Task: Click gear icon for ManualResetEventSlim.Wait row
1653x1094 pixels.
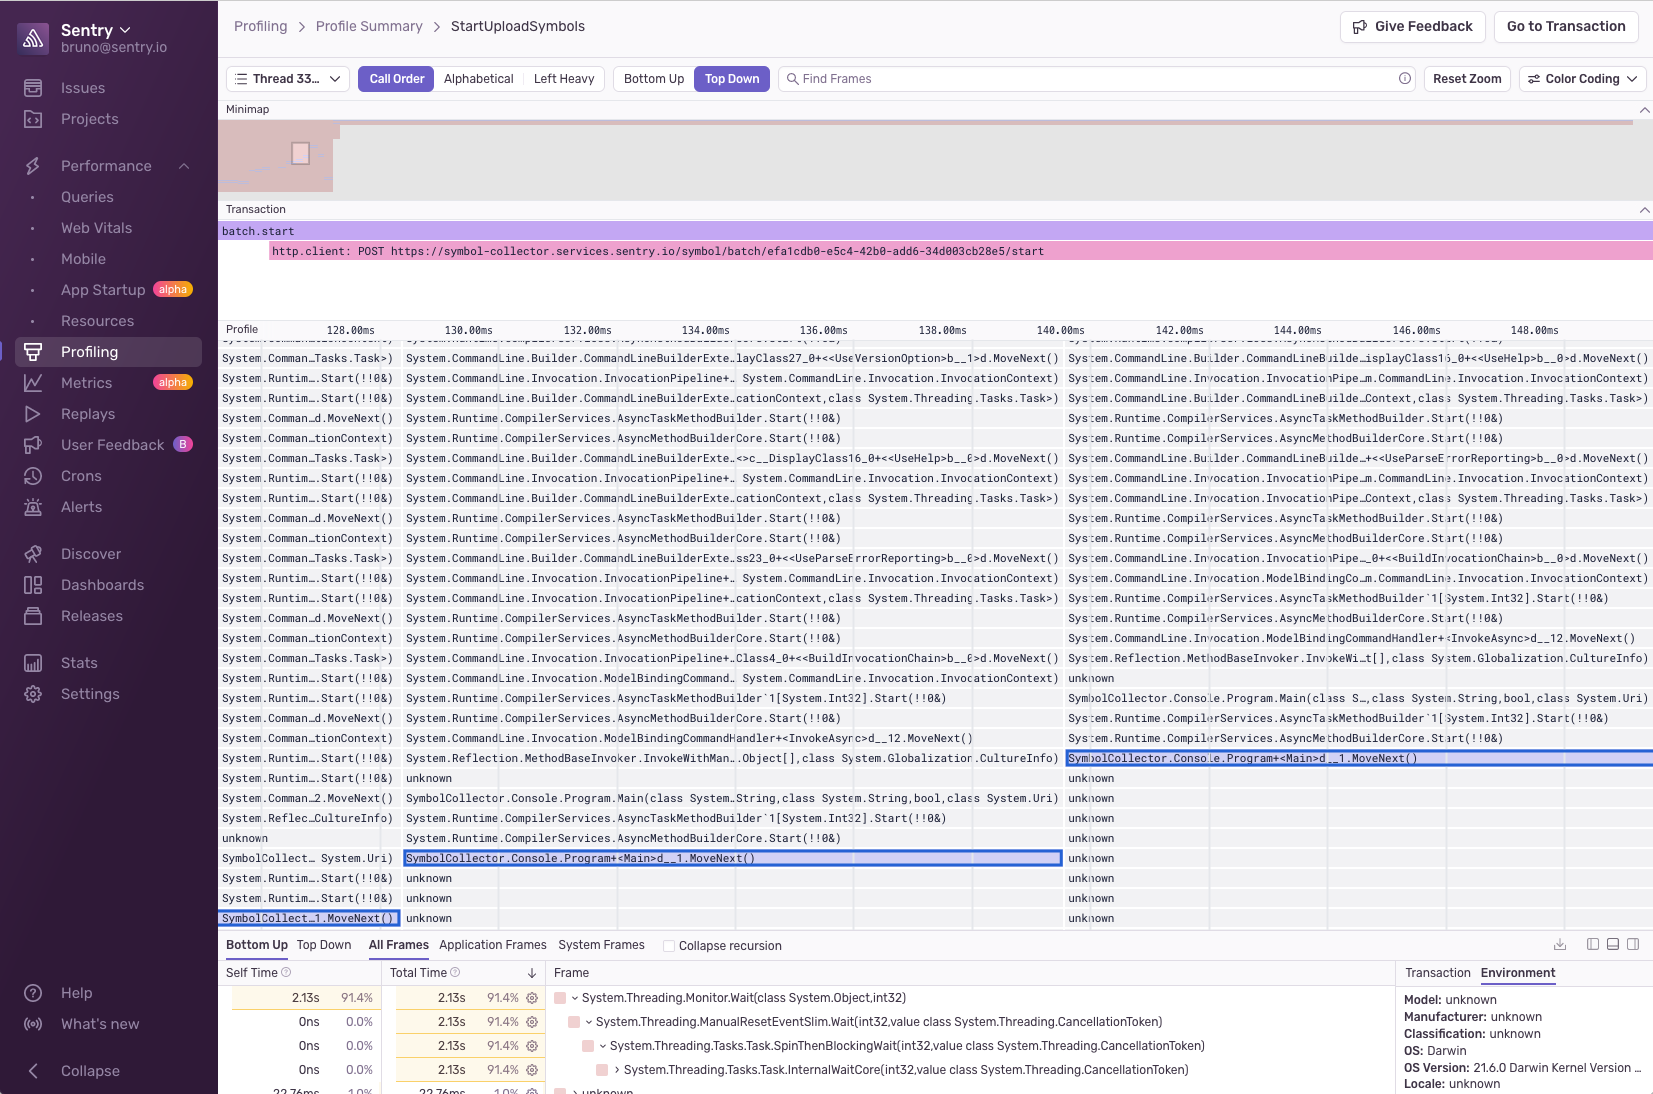Action: pos(532,1022)
